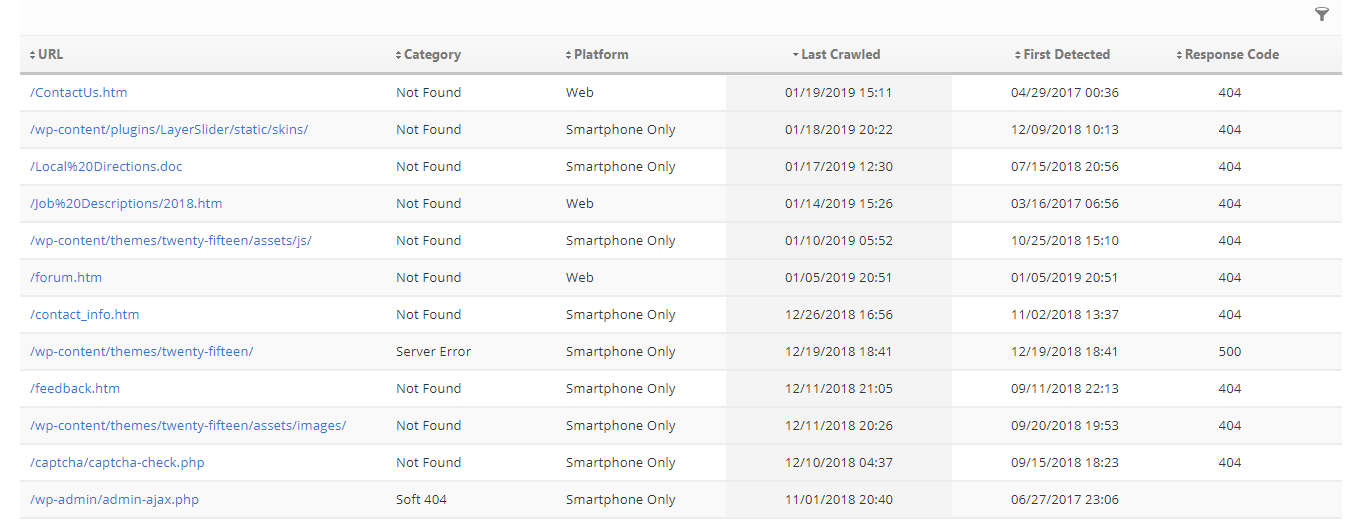Open the /ContactUs.htm link
This screenshot has height=528, width=1351.
coord(79,93)
